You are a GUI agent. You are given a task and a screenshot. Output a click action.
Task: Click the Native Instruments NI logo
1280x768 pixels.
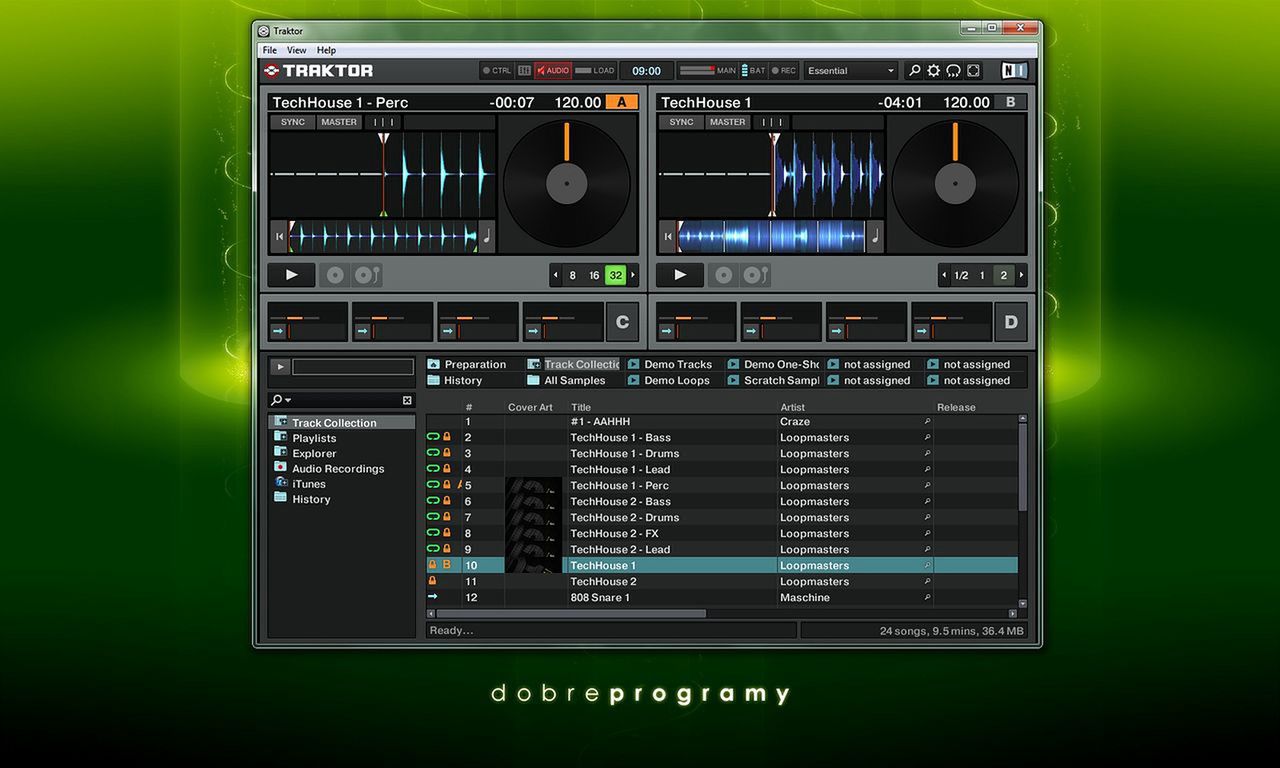[x=1014, y=71]
